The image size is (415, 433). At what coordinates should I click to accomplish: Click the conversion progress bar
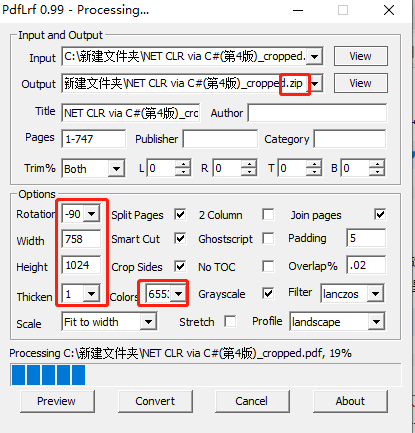206,375
